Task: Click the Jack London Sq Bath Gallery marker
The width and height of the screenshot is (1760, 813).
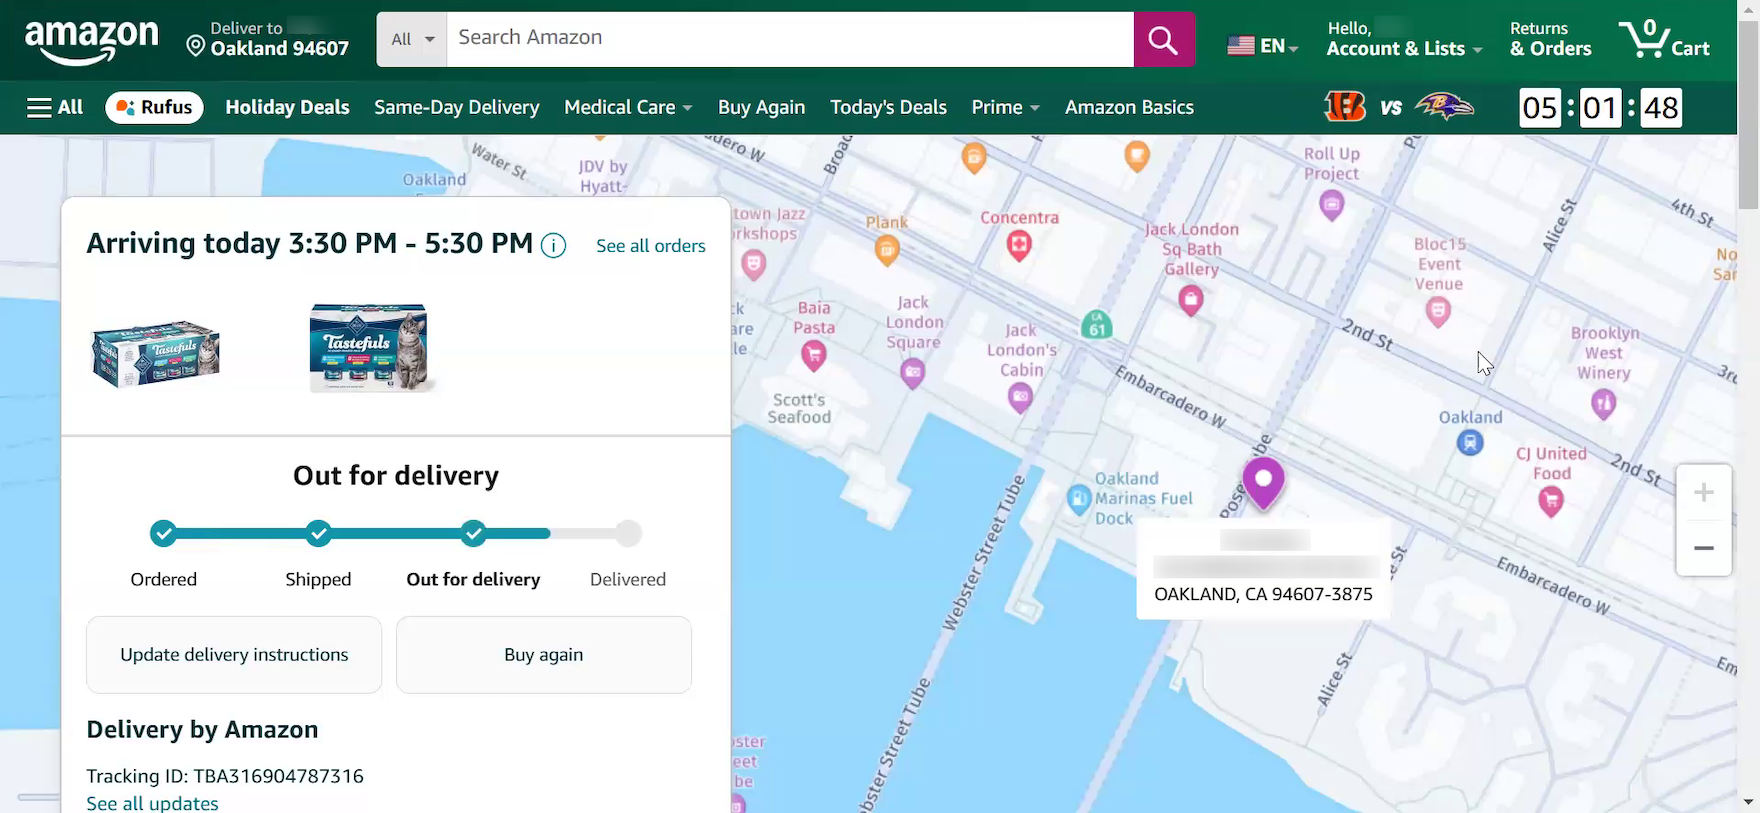Action: coord(1190,300)
